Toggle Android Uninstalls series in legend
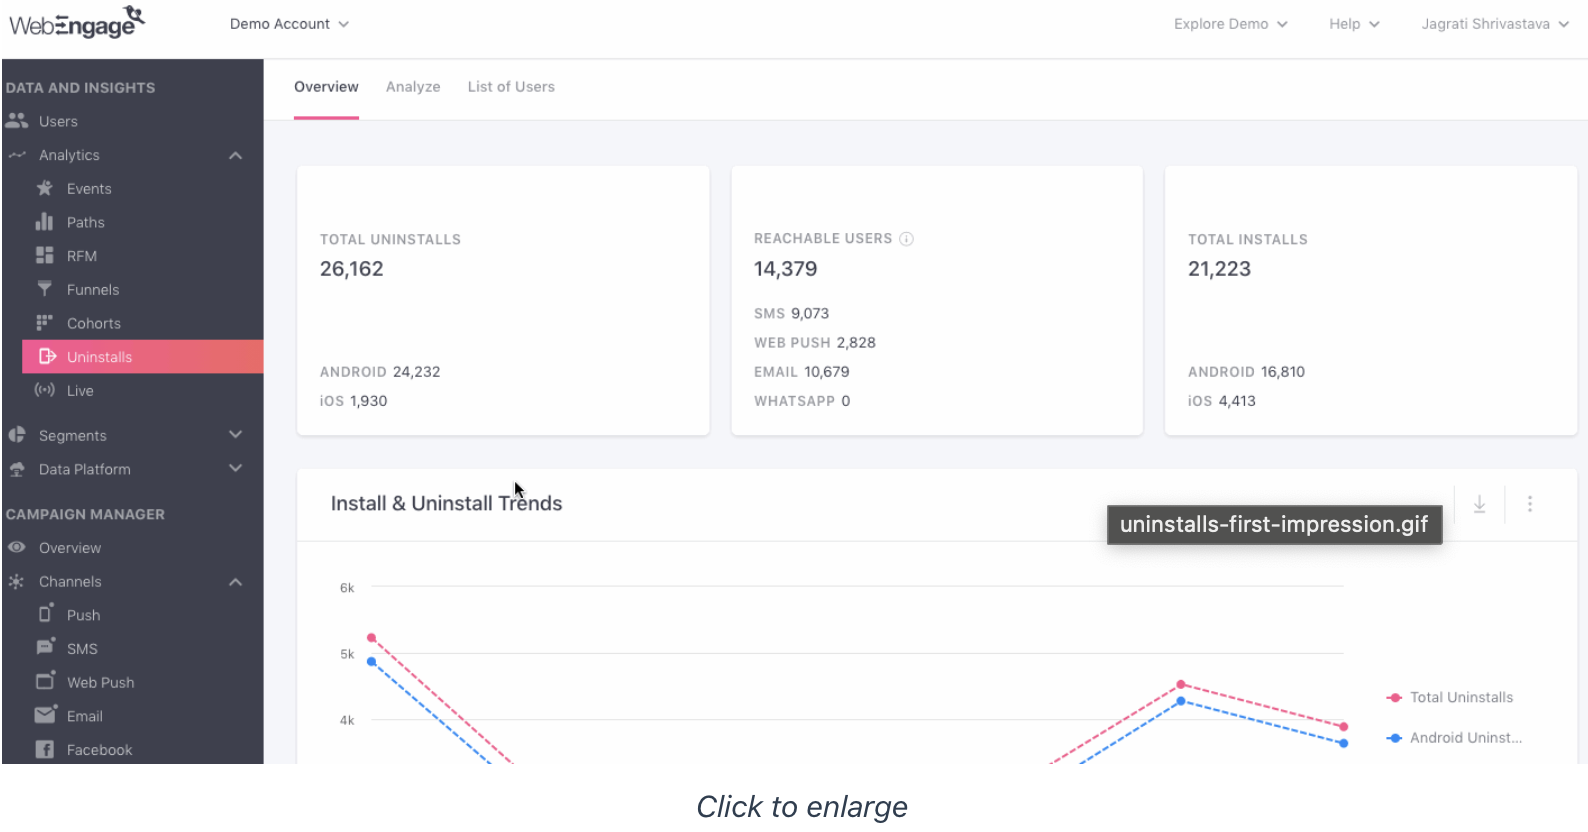The height and width of the screenshot is (832, 1588). [1454, 738]
